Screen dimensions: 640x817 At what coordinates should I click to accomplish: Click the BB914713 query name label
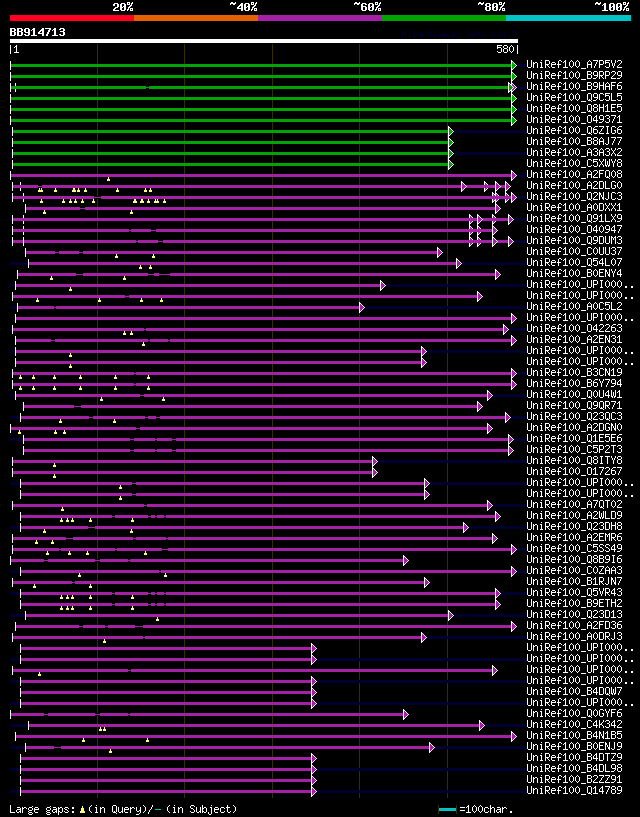[38, 32]
